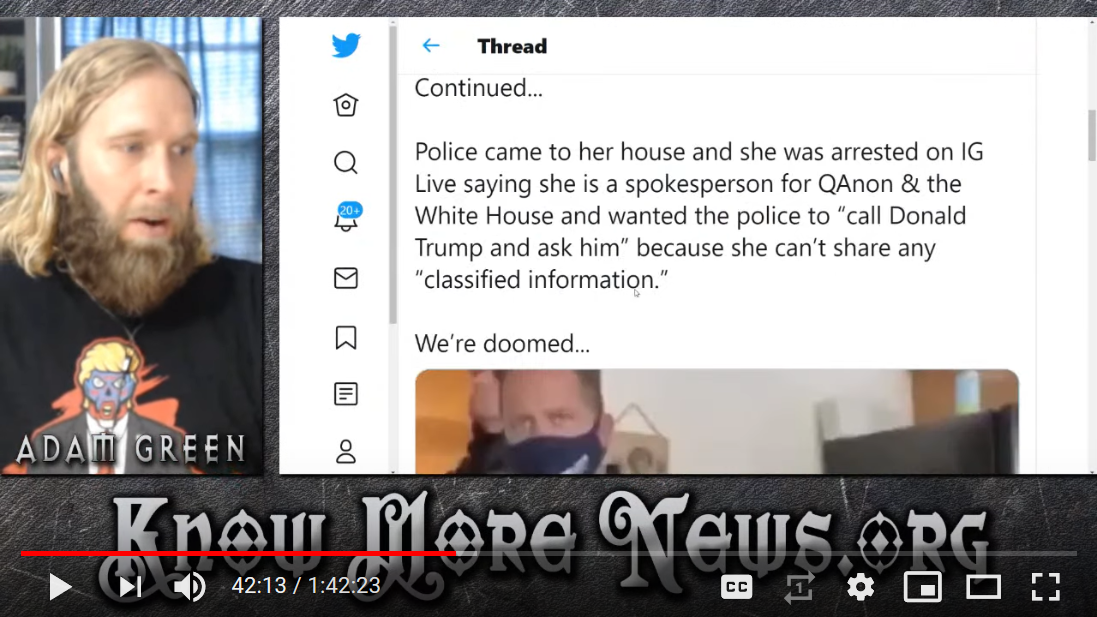Mute the video volume
This screenshot has height=617, width=1097.
tap(190, 586)
